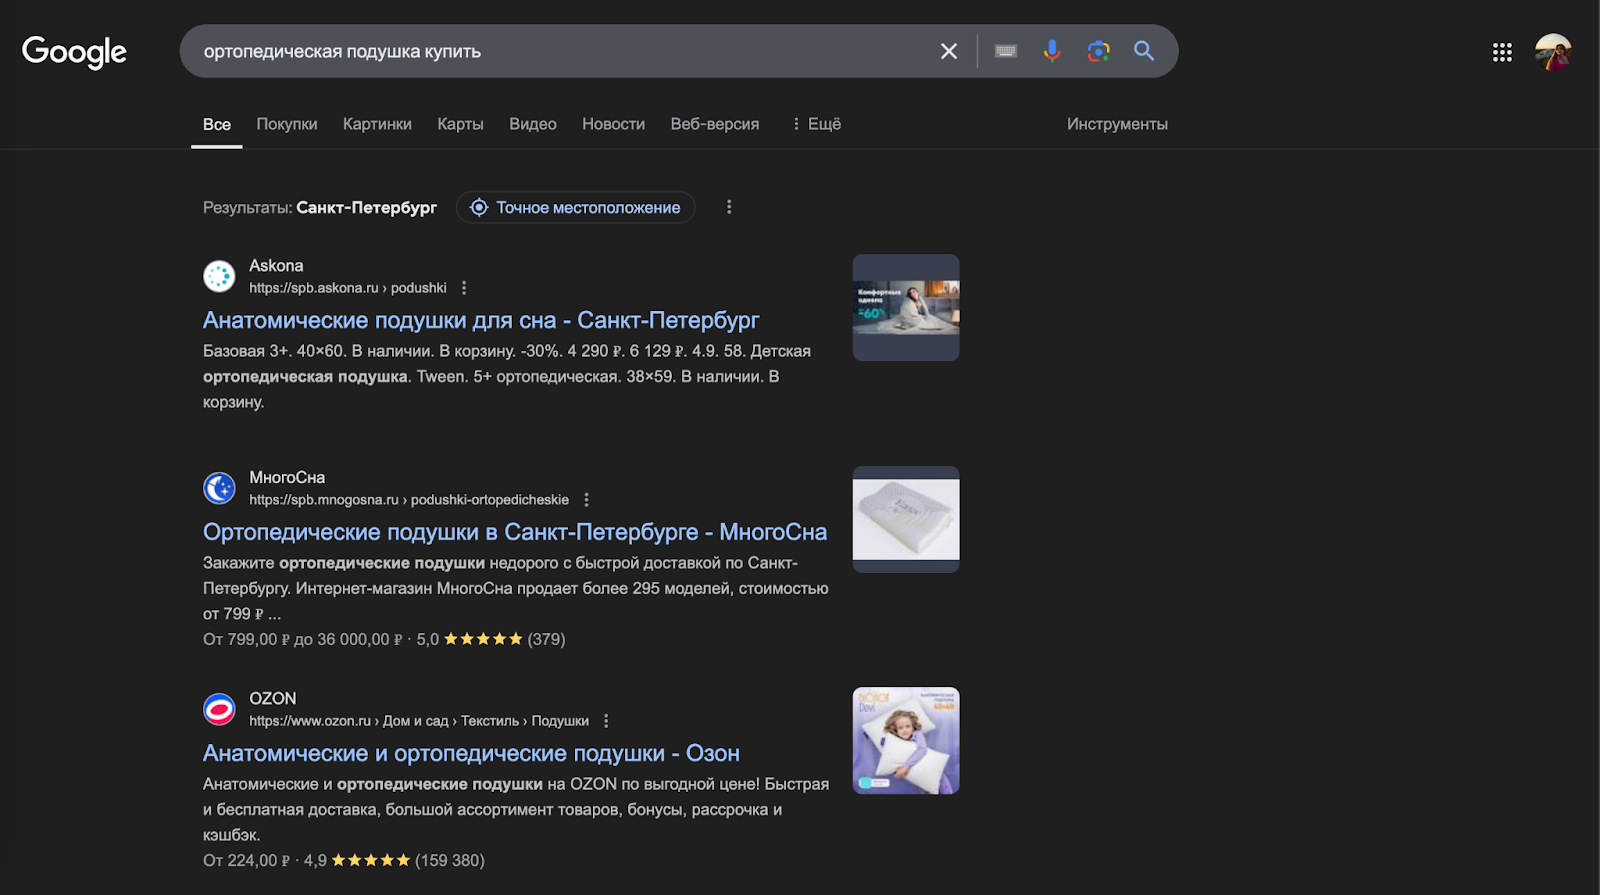Click the МногоСна site name
Image resolution: width=1600 pixels, height=895 pixels.
287,478
